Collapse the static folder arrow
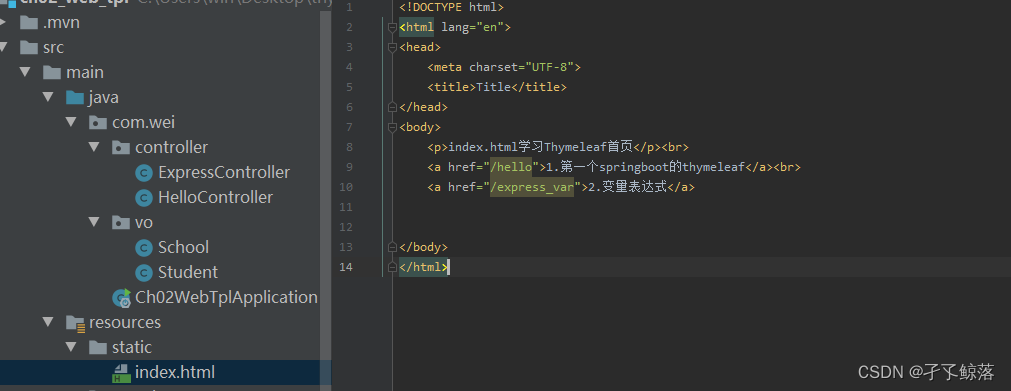This screenshot has height=391, width=1011. [72, 348]
